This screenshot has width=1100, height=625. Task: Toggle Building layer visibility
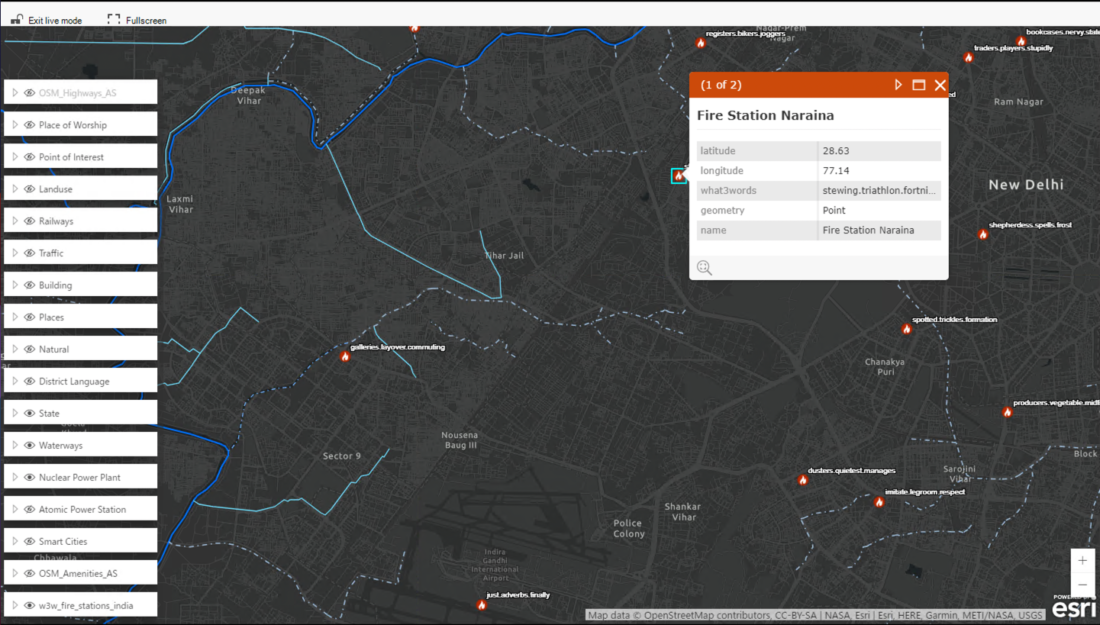pyautogui.click(x=29, y=285)
